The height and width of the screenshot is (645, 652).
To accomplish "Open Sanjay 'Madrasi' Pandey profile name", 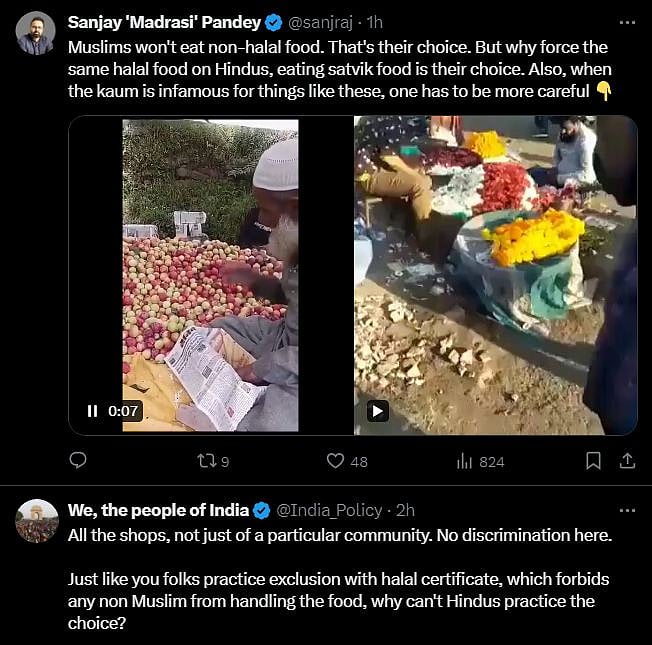I will pos(163,22).
